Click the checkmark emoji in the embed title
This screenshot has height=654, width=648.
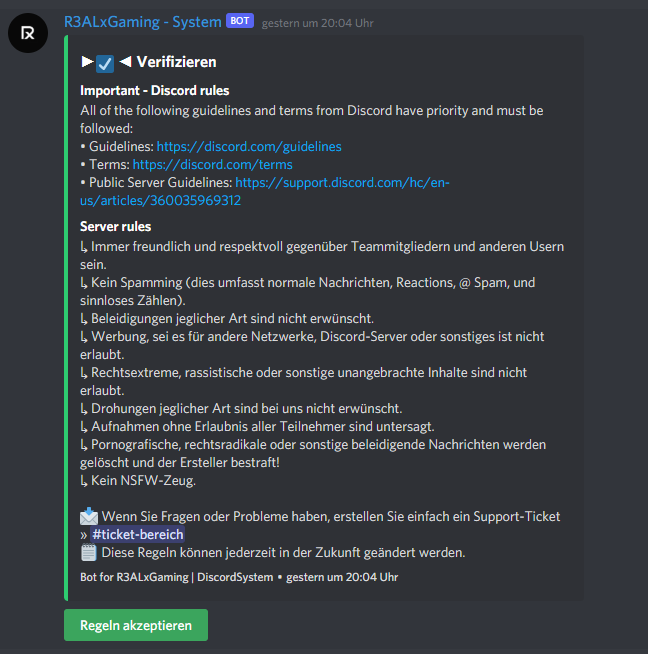105,63
